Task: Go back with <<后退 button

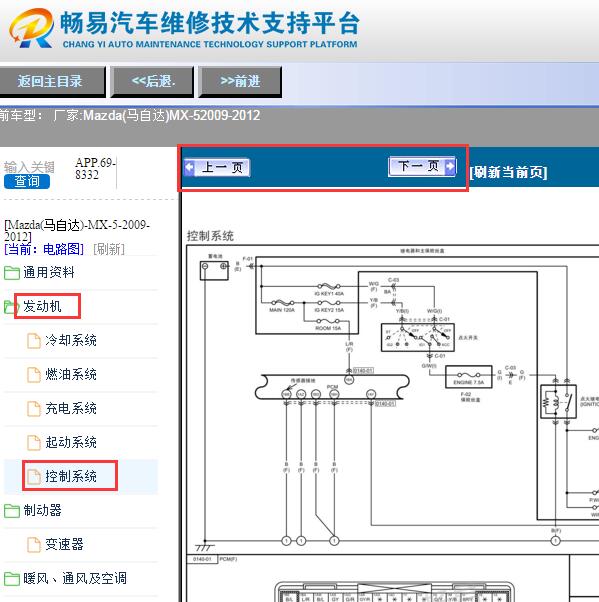Action: coord(152,81)
